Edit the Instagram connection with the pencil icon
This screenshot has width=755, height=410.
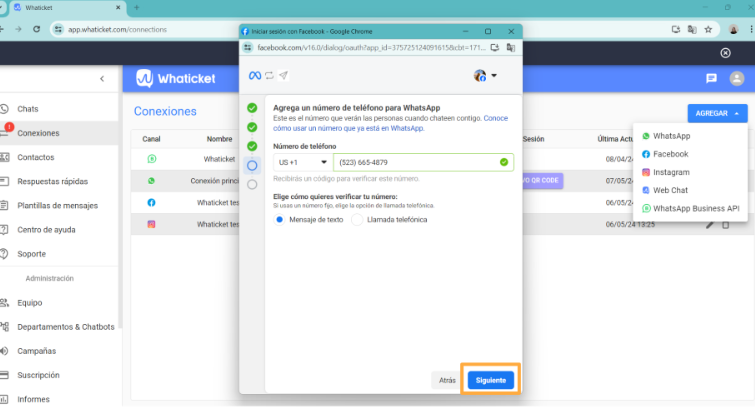(709, 225)
